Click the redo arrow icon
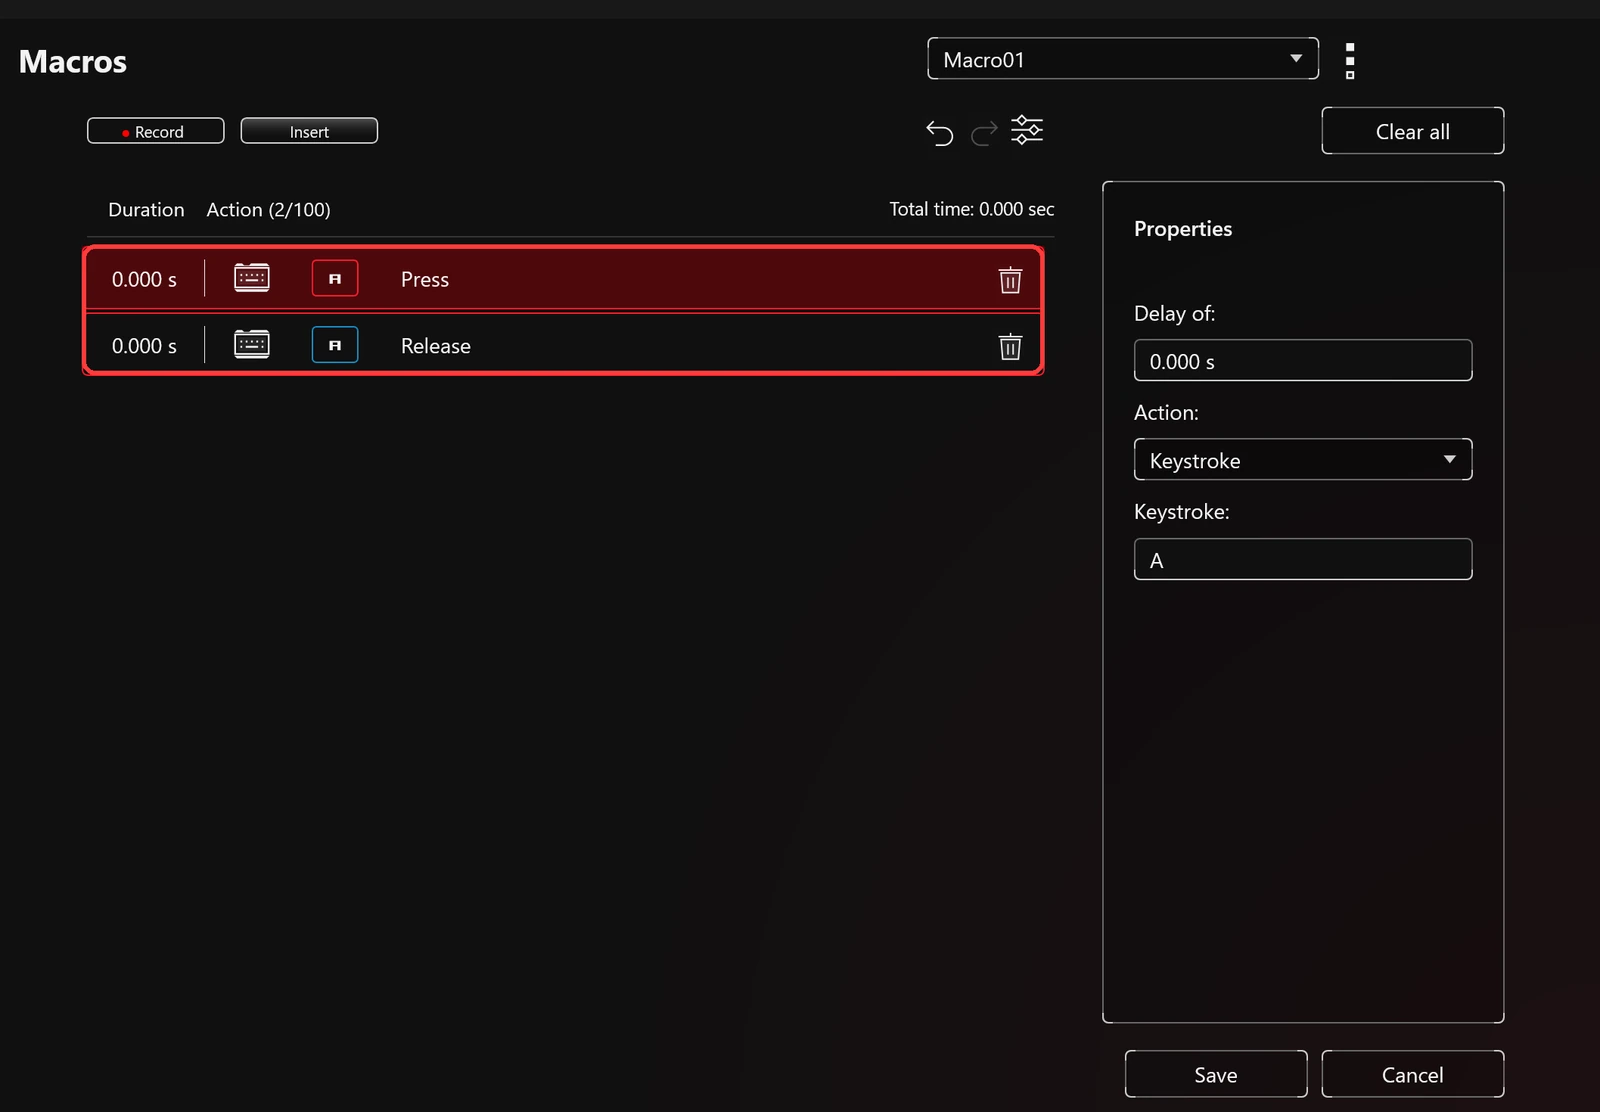1600x1112 pixels. [984, 133]
